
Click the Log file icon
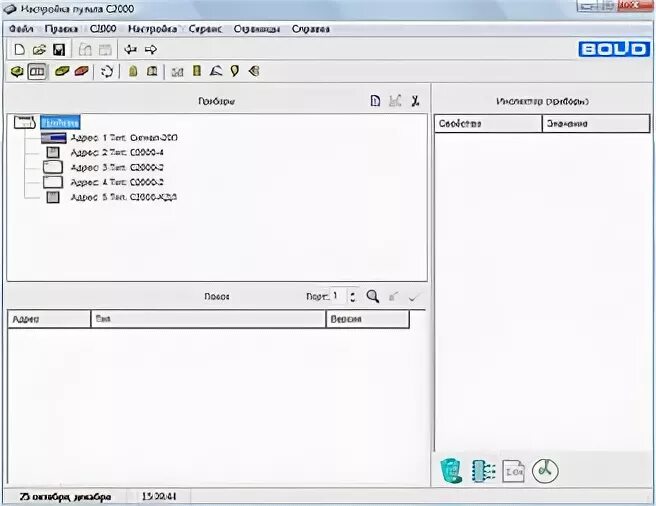click(x=513, y=471)
